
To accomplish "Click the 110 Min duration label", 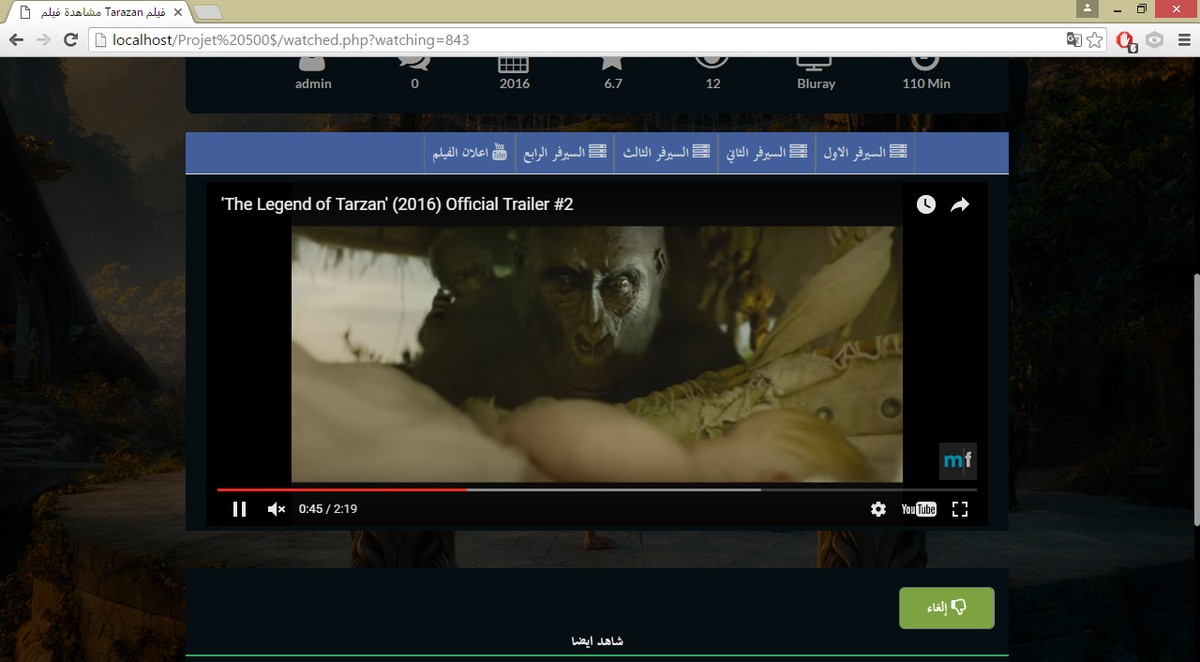I will coord(926,84).
